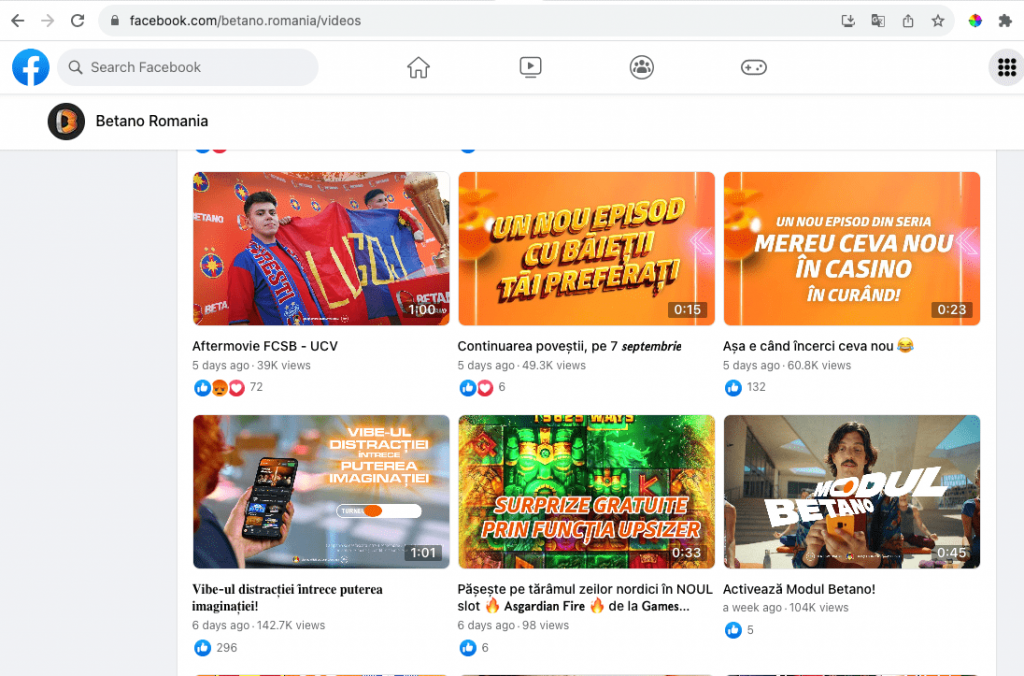Screen dimensions: 1024x676
Task: Open the Facebook Video tab
Action: [530, 67]
